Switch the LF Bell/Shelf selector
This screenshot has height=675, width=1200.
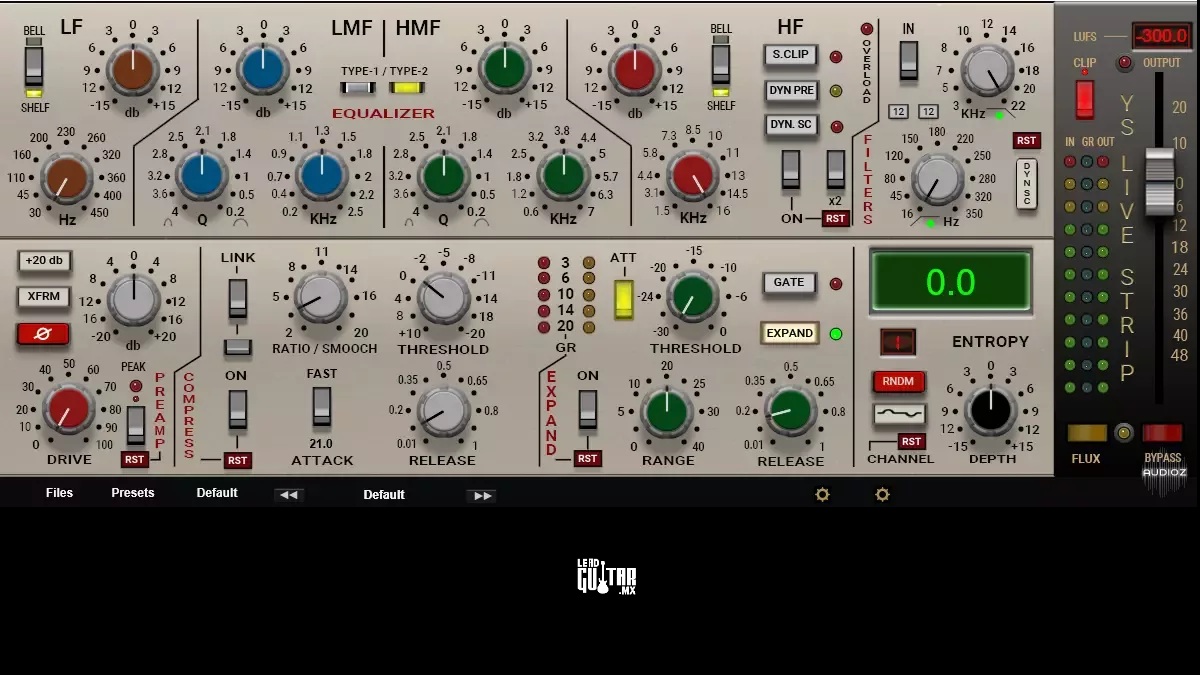tap(35, 68)
